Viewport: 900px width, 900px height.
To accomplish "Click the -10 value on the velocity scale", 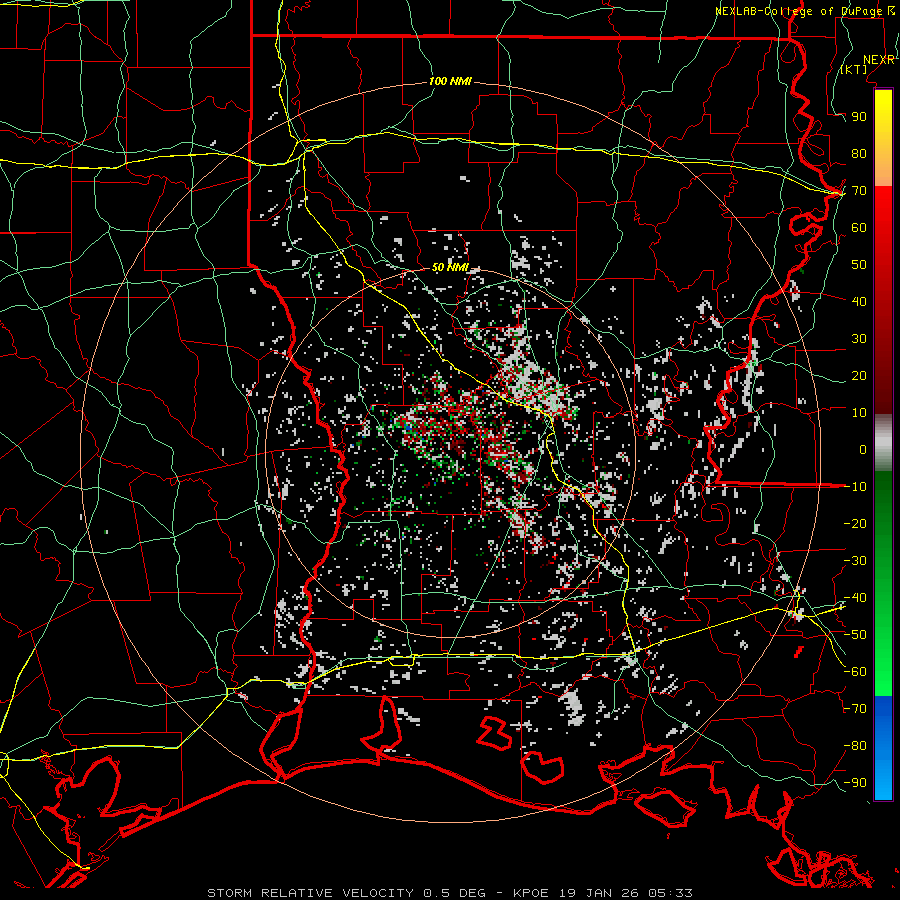I will tap(855, 487).
